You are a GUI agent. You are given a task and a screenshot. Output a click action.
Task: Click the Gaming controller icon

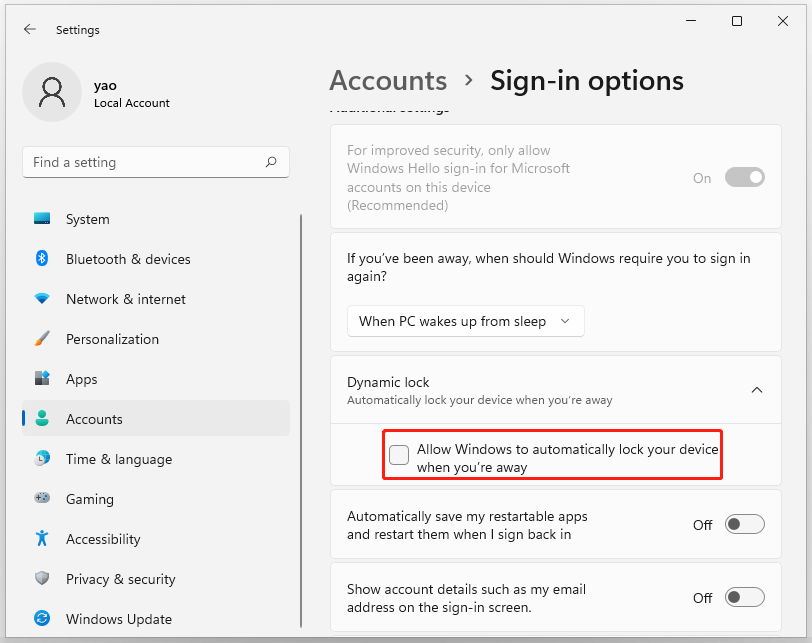[x=42, y=499]
